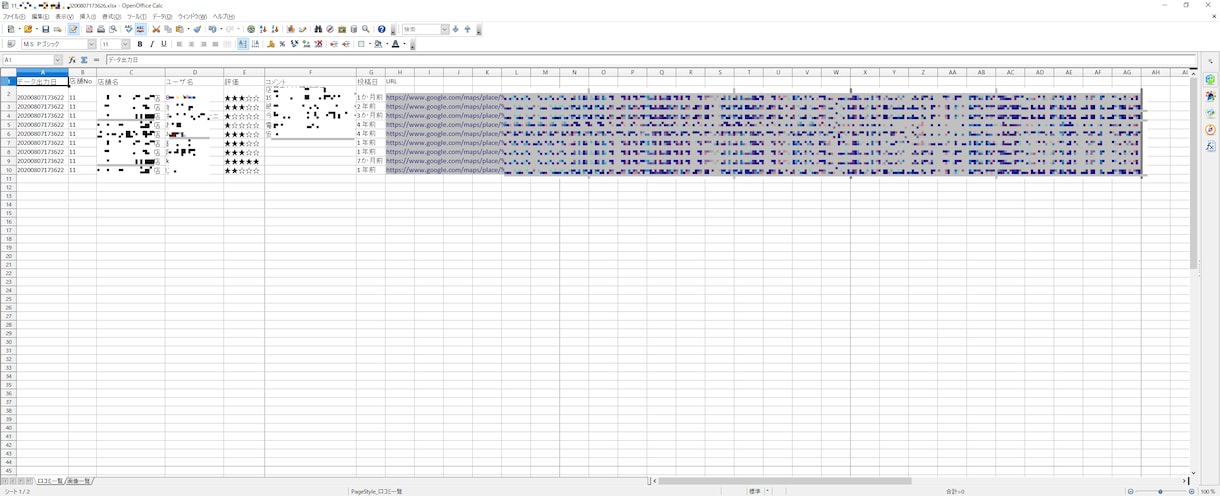The width and height of the screenshot is (1220, 496).
Task: Open the Function Wizard icon
Action: click(72, 60)
